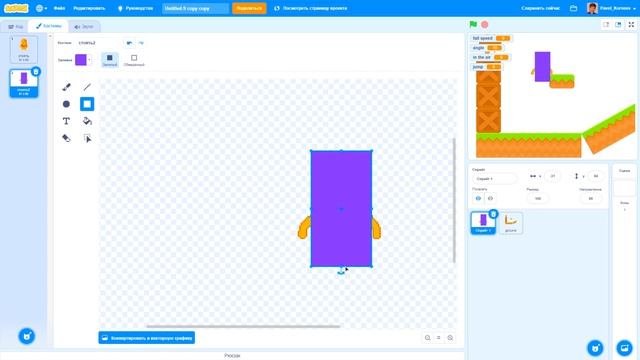Select the second purple costume thumbnail
The height and width of the screenshot is (360, 640).
pos(24,84)
